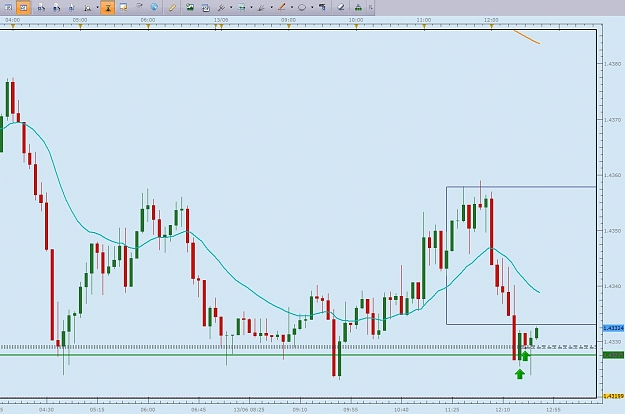Click the green hierarchy tree icon
The height and width of the screenshot is (414, 625).
[x=358, y=7]
